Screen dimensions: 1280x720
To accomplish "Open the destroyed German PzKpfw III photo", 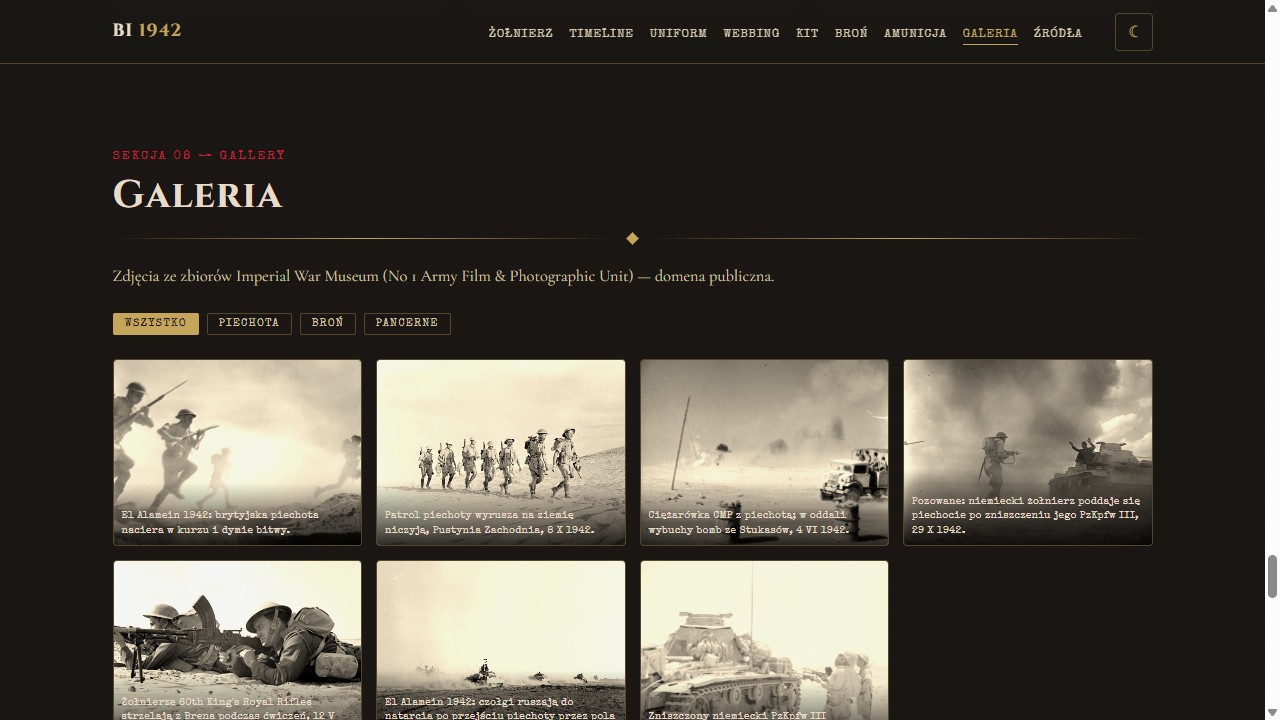I will [764, 640].
